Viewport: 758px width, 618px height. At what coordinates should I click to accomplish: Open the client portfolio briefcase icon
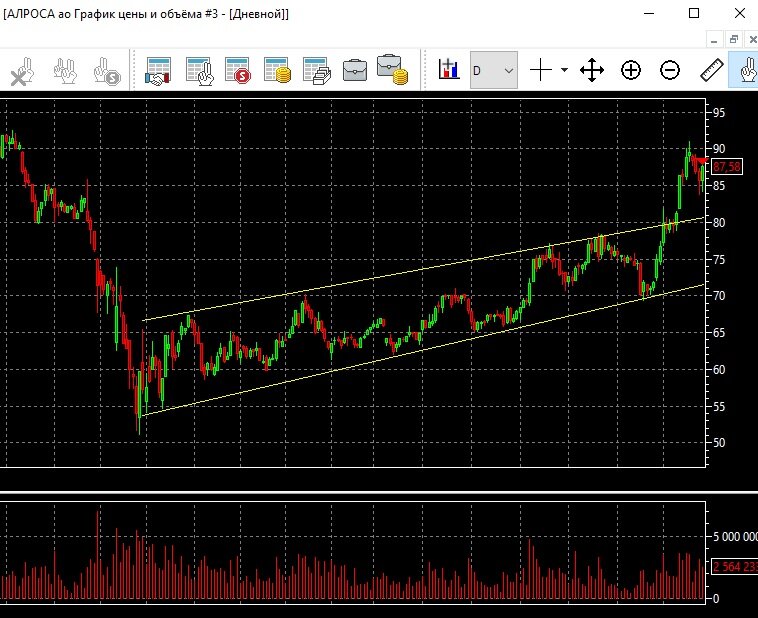coord(355,71)
